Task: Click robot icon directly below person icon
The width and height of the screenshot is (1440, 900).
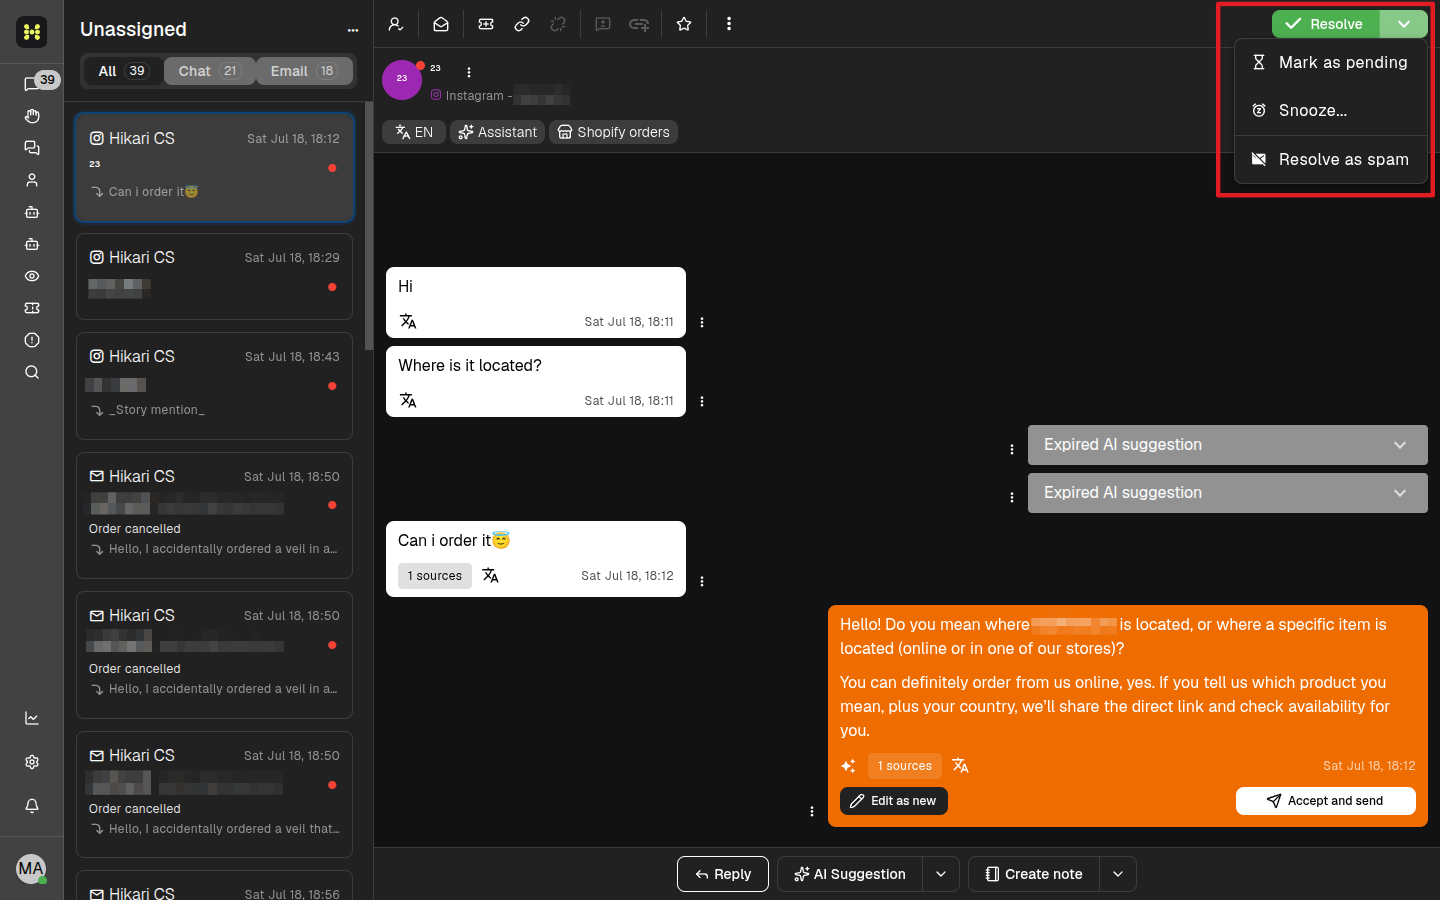Action: 32,212
